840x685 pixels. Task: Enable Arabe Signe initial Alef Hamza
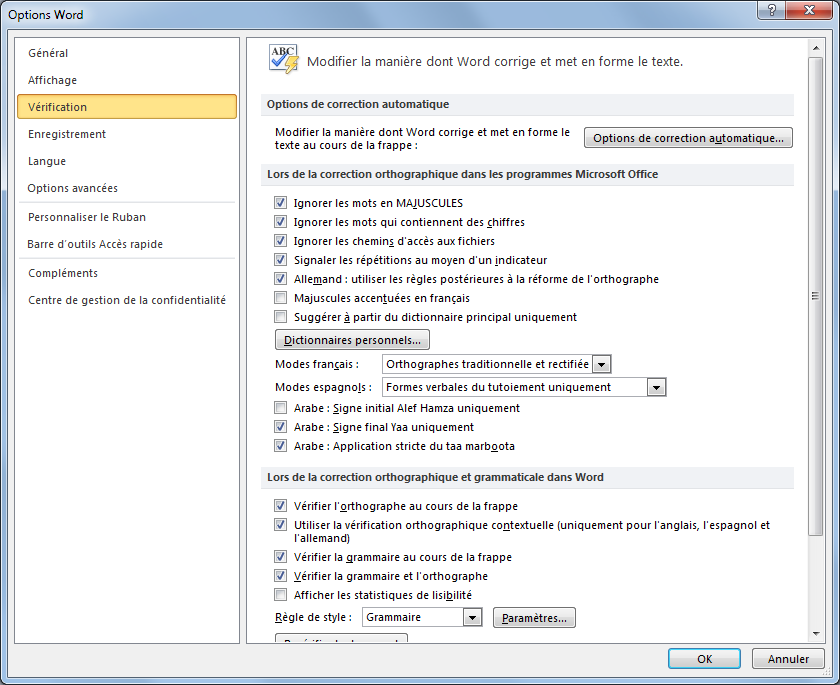click(280, 408)
